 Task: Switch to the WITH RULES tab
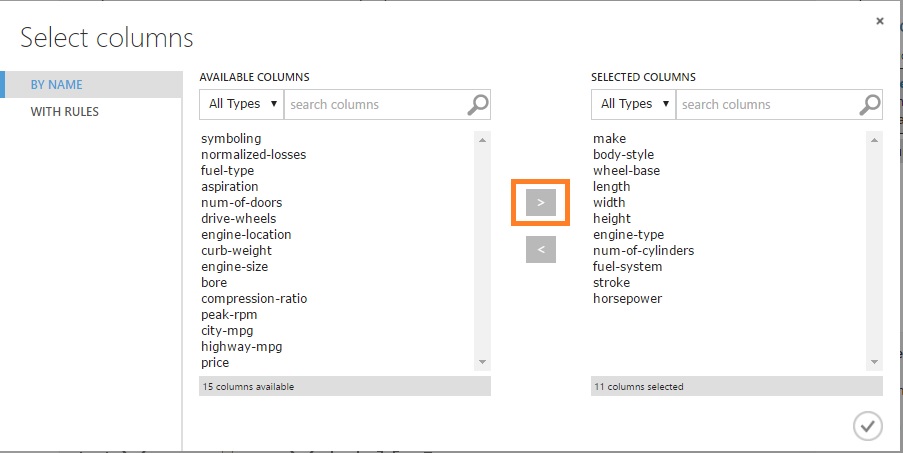pos(65,112)
